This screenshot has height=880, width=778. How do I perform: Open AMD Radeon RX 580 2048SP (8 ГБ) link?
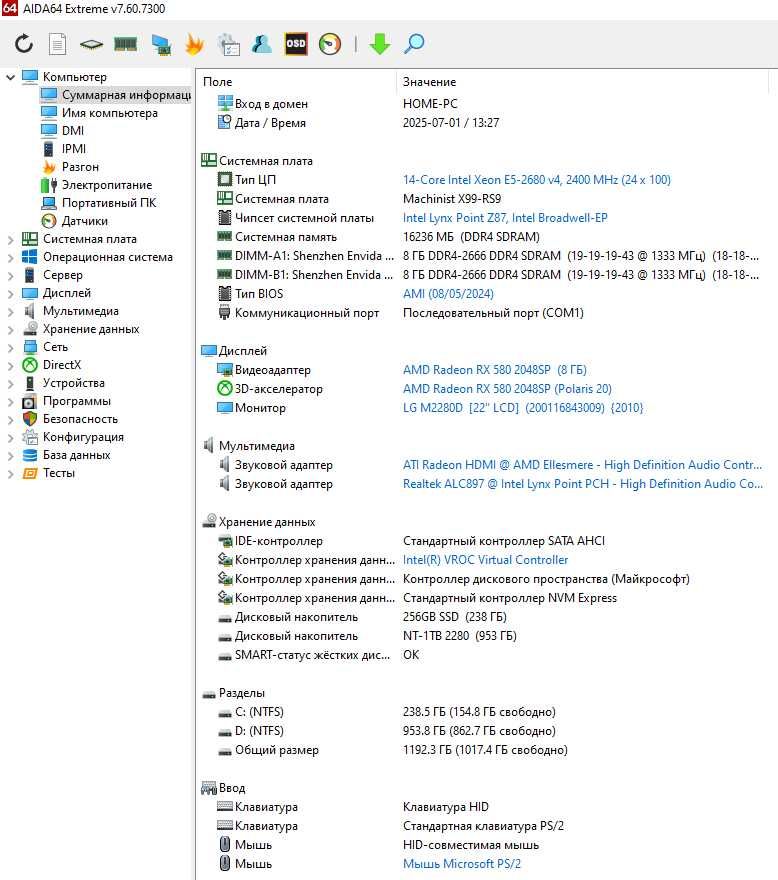495,370
